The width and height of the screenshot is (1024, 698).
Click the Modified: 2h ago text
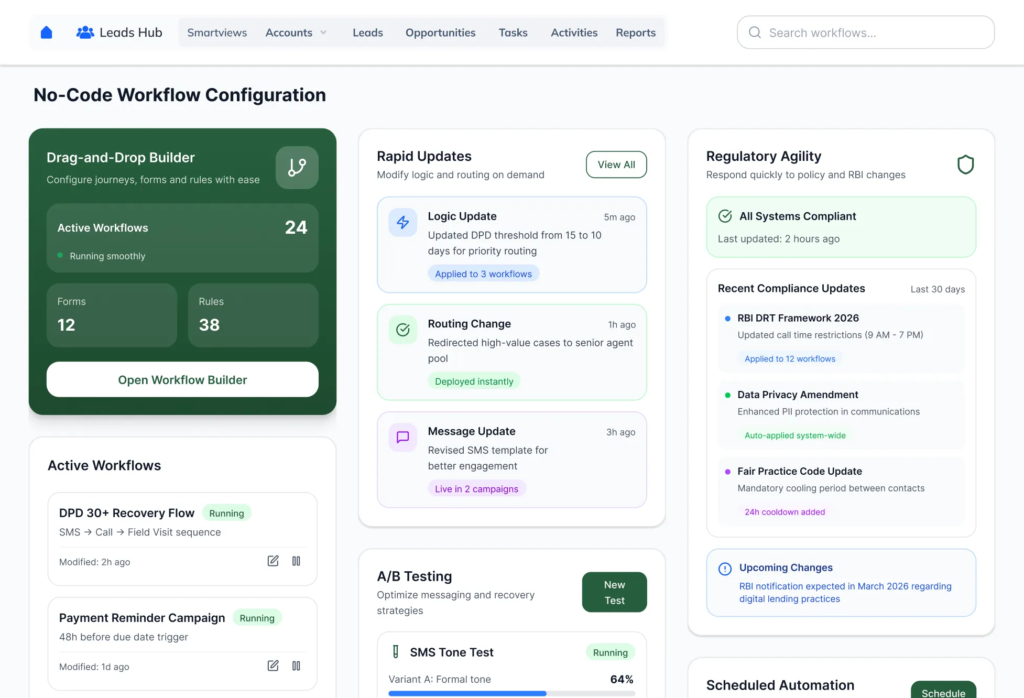click(x=95, y=562)
